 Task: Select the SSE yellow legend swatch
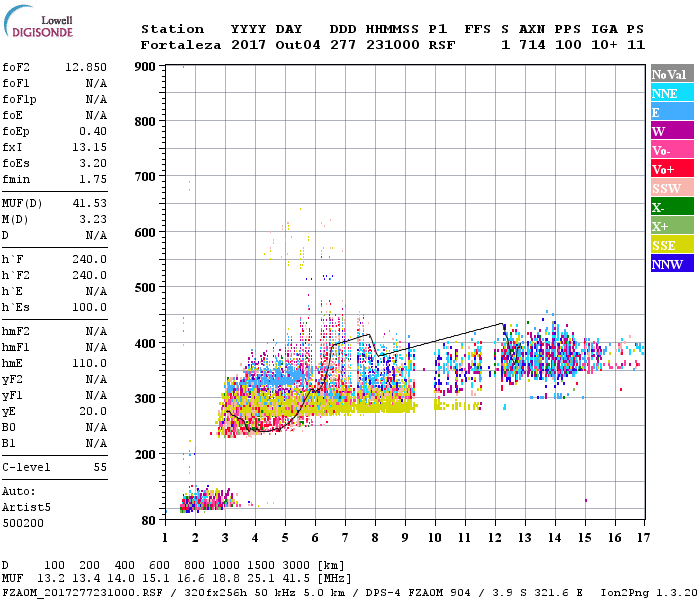671,245
